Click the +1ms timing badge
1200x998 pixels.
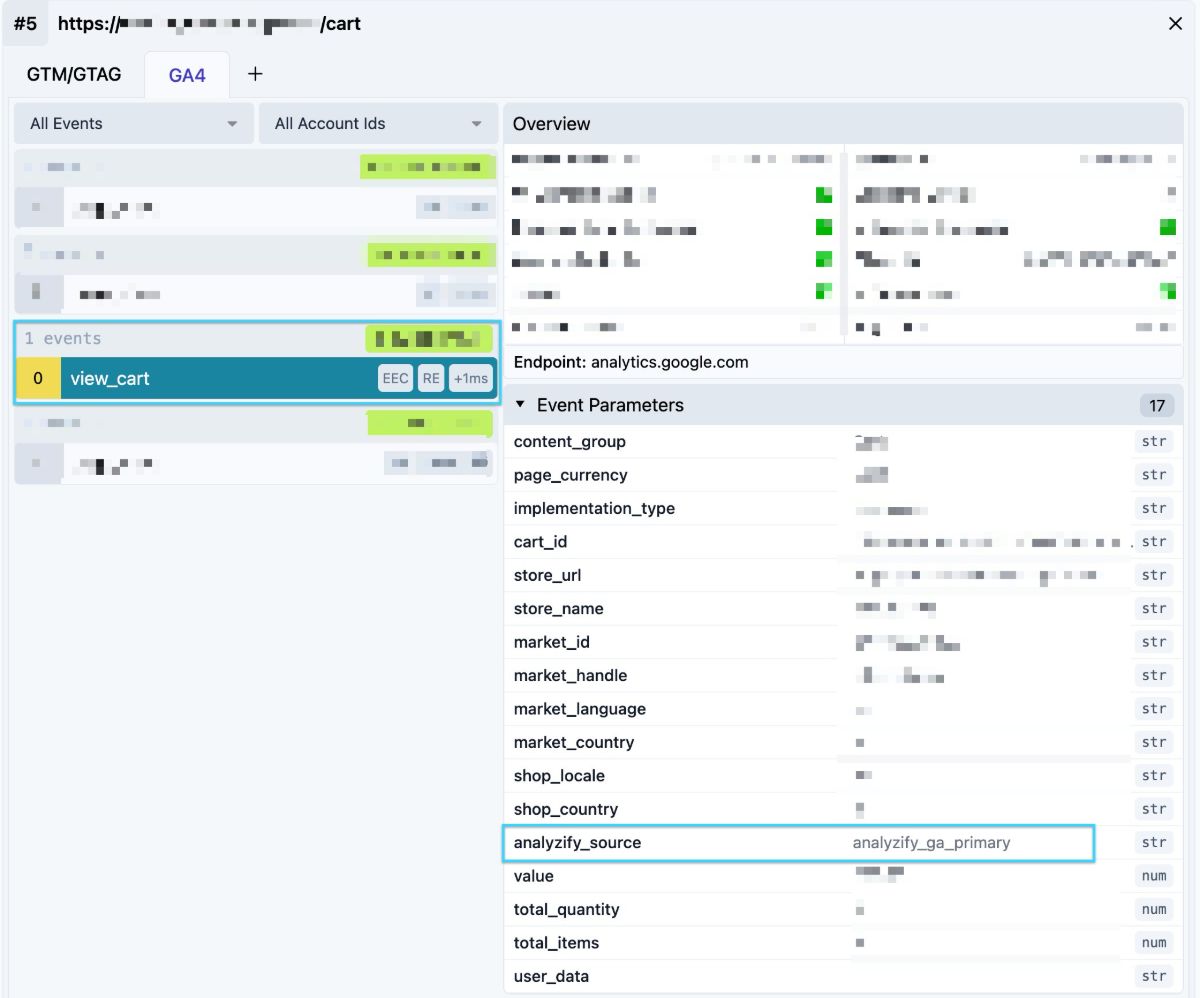(x=471, y=379)
